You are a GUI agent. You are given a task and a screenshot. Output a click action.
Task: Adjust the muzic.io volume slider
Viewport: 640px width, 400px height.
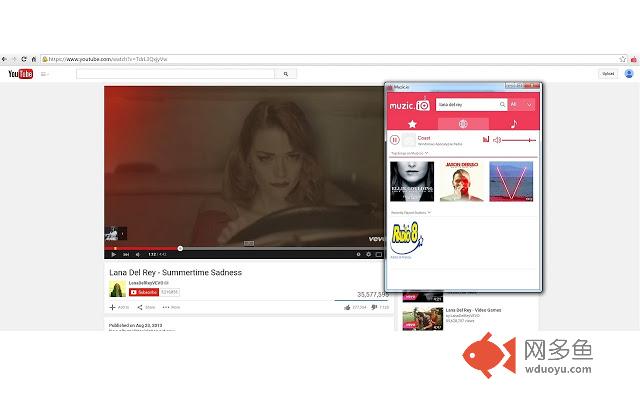point(519,140)
